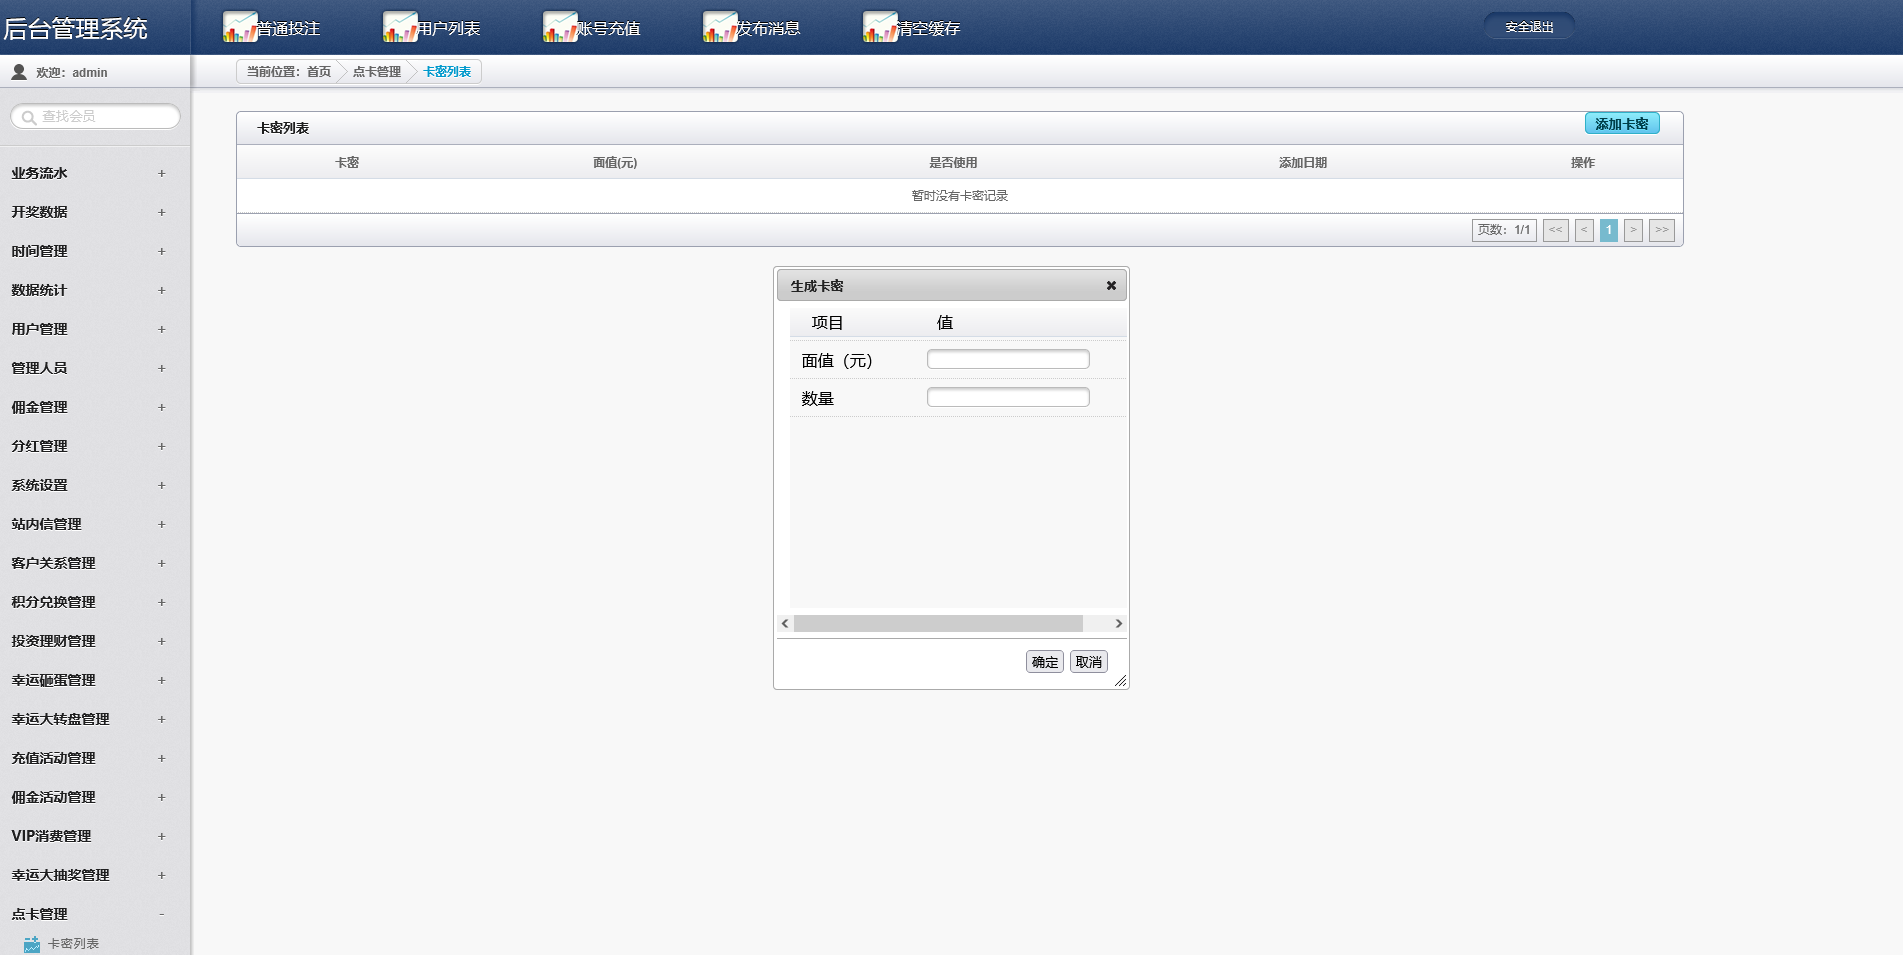Click the 添加卡密 button
The image size is (1903, 955).
pyautogui.click(x=1622, y=124)
